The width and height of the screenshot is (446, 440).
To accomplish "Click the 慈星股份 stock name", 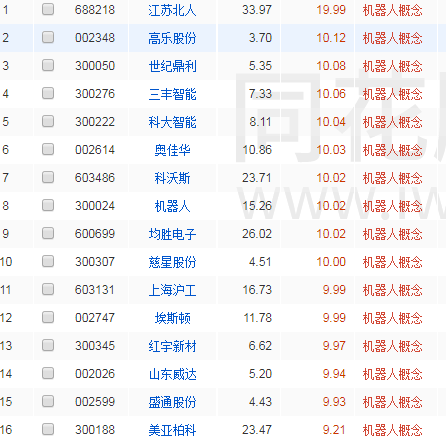I will point(172,262).
